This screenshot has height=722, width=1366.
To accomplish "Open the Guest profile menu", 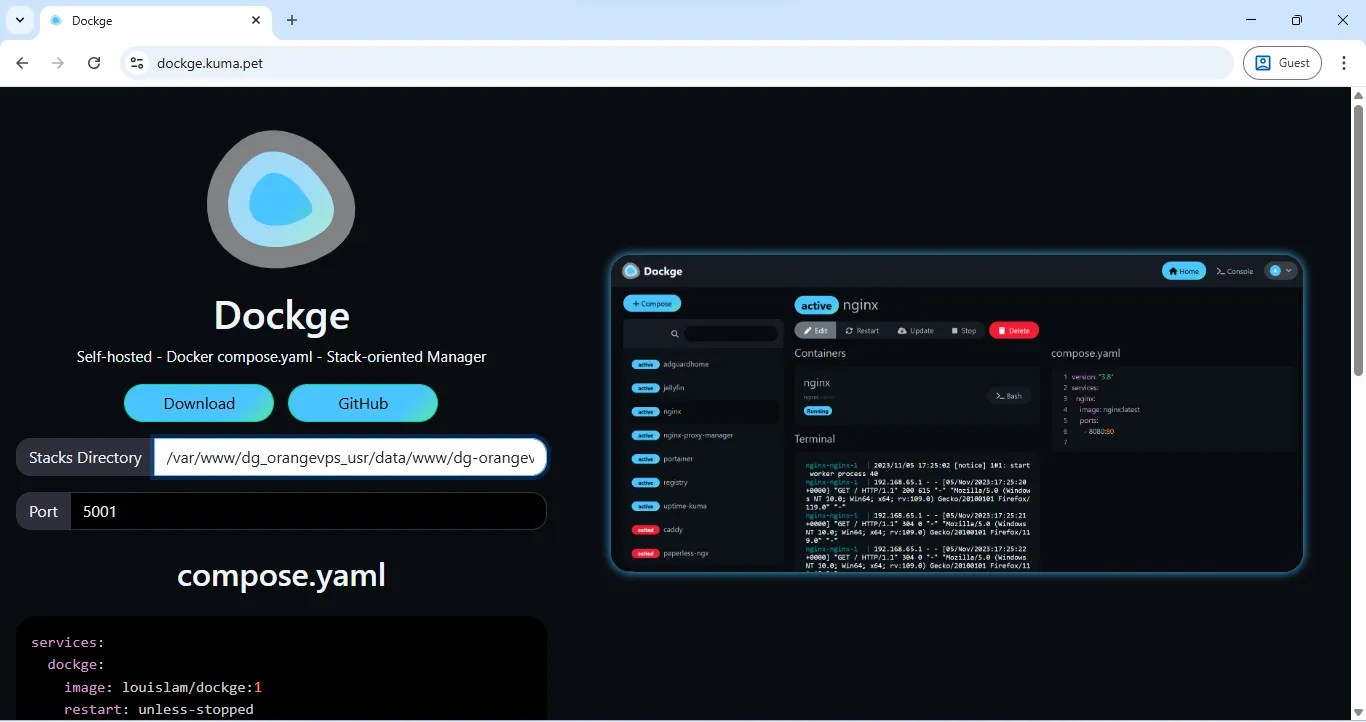I will (1282, 63).
